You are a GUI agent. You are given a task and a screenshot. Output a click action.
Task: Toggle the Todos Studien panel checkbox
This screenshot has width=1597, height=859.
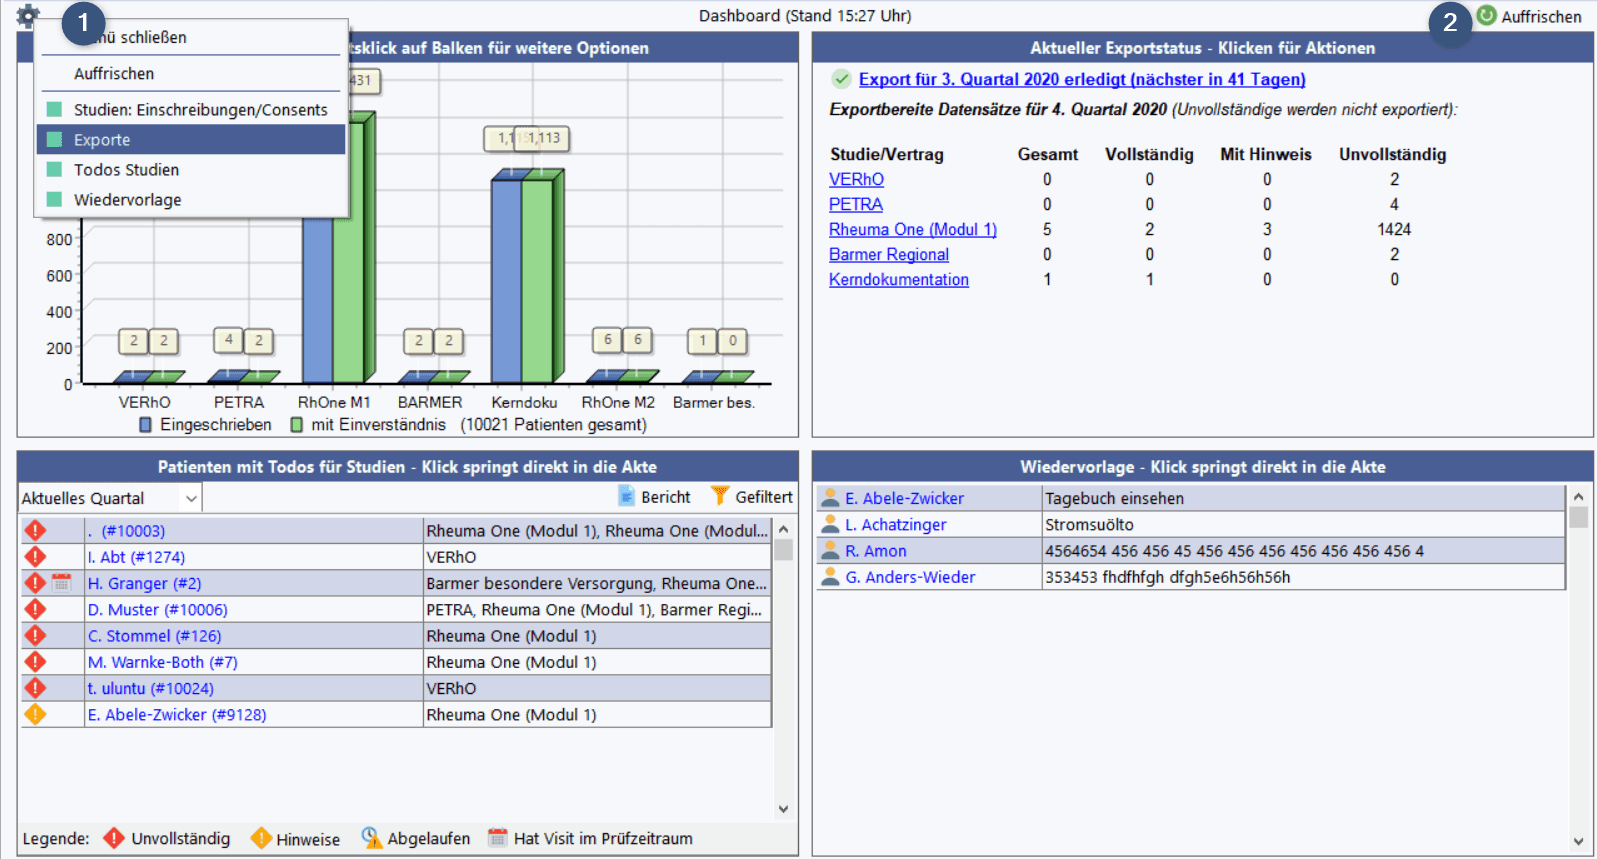(x=54, y=170)
